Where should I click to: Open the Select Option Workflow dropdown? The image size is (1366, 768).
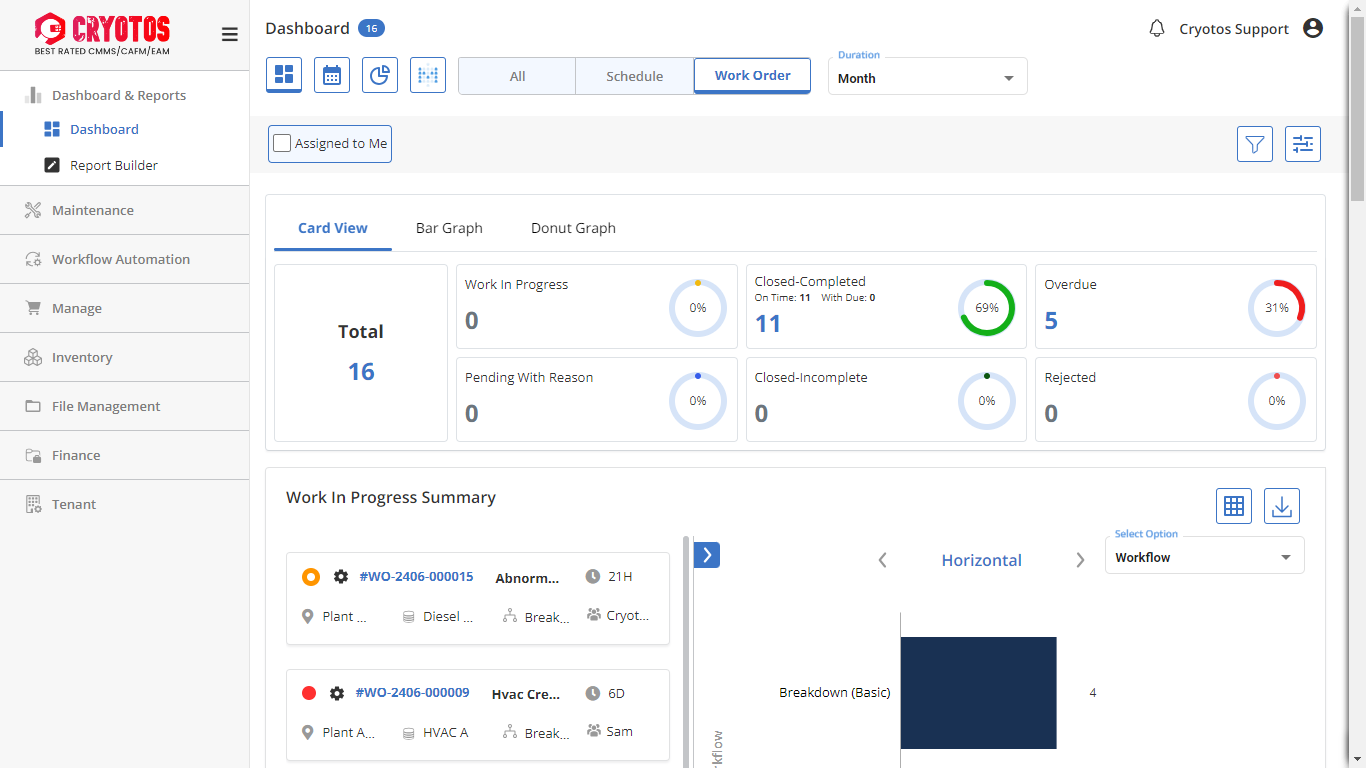pyautogui.click(x=1204, y=557)
